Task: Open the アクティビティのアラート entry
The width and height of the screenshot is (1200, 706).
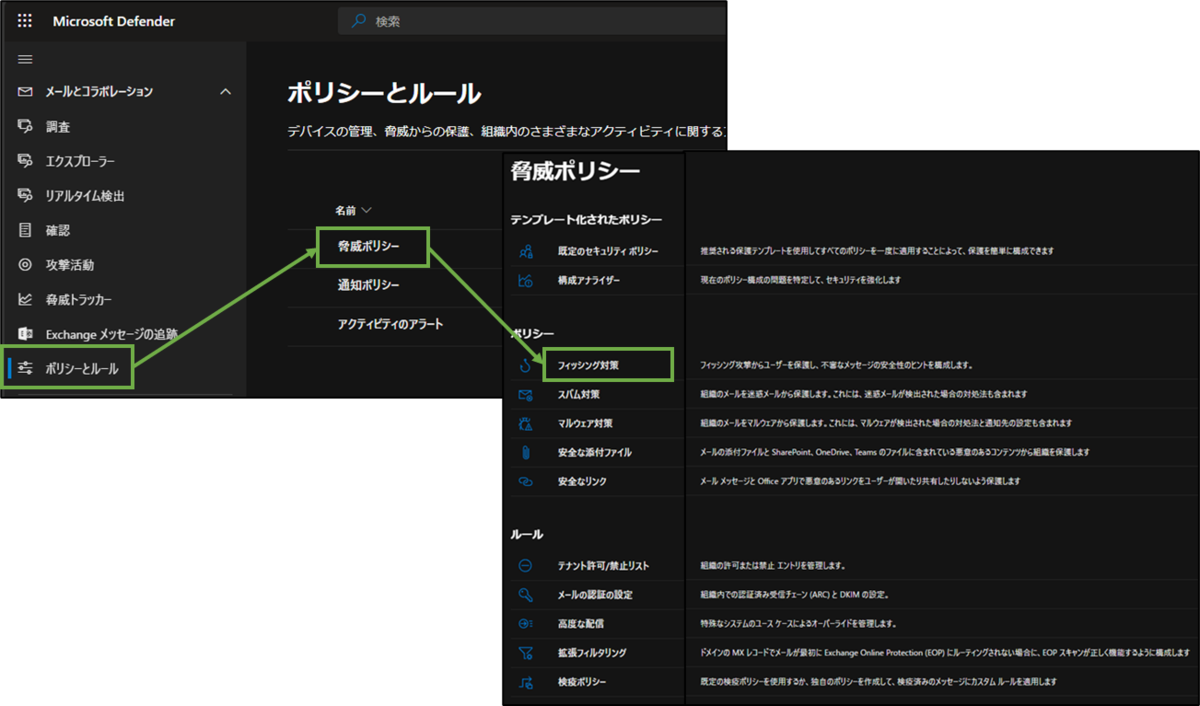Action: [x=390, y=325]
